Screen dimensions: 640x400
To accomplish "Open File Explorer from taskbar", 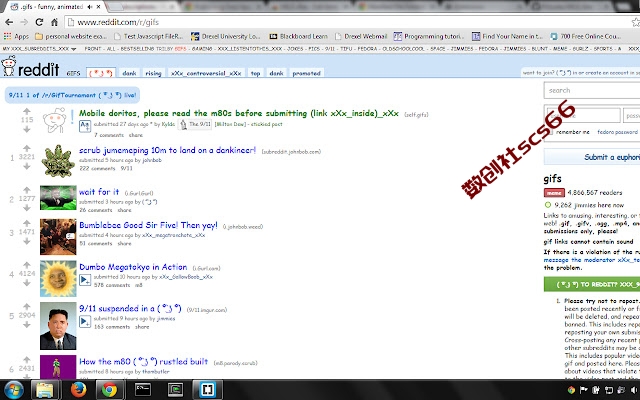I will (45, 390).
